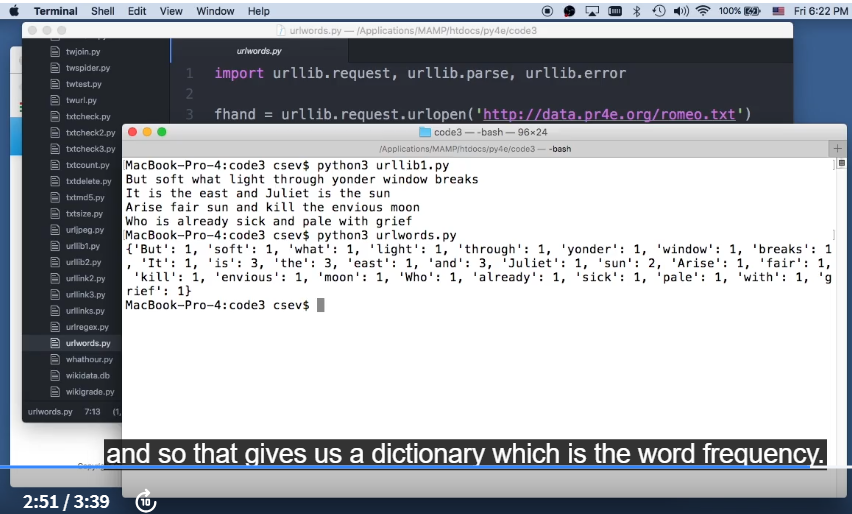Click the clock showing Fri 6:22 PM
Viewport: 852px width, 514px height.
point(820,11)
